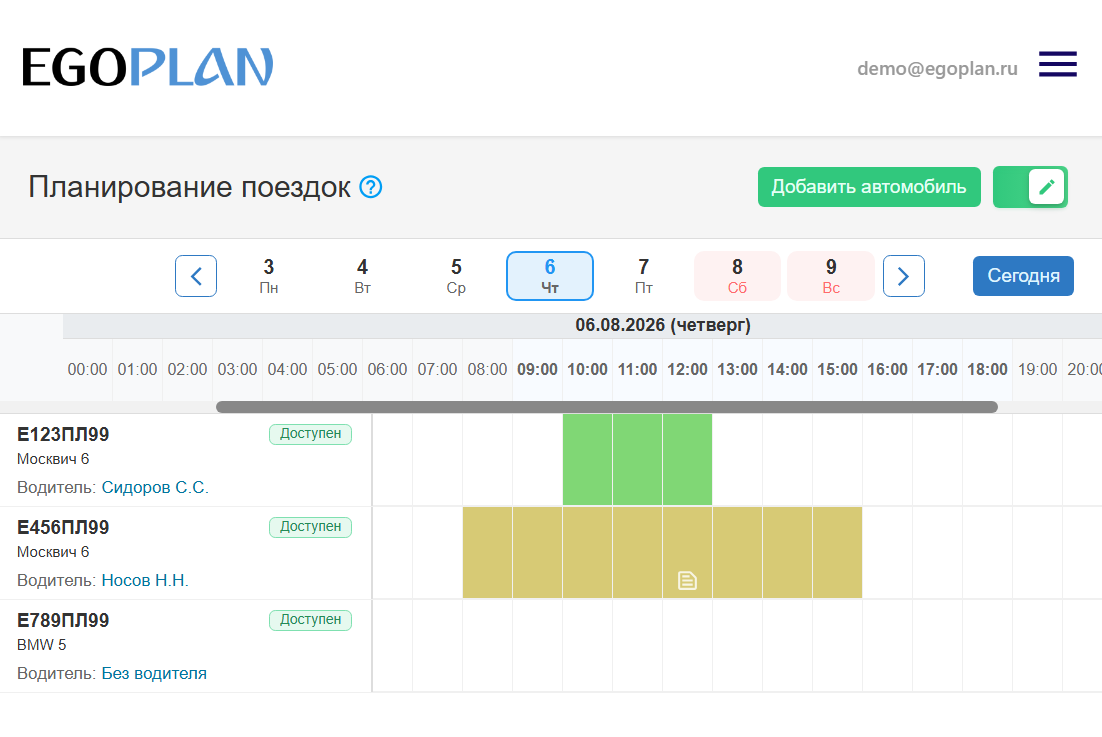This screenshot has width=1102, height=737.
Task: Open driver link Сидоров С.С.
Action: click(x=155, y=487)
